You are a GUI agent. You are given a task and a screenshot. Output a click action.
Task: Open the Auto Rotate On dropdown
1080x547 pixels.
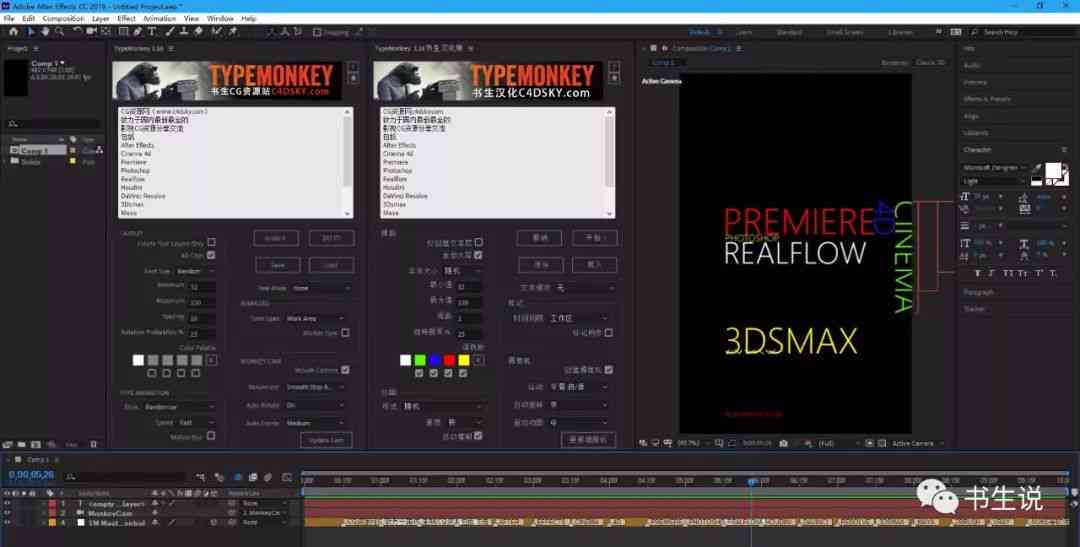[316, 405]
